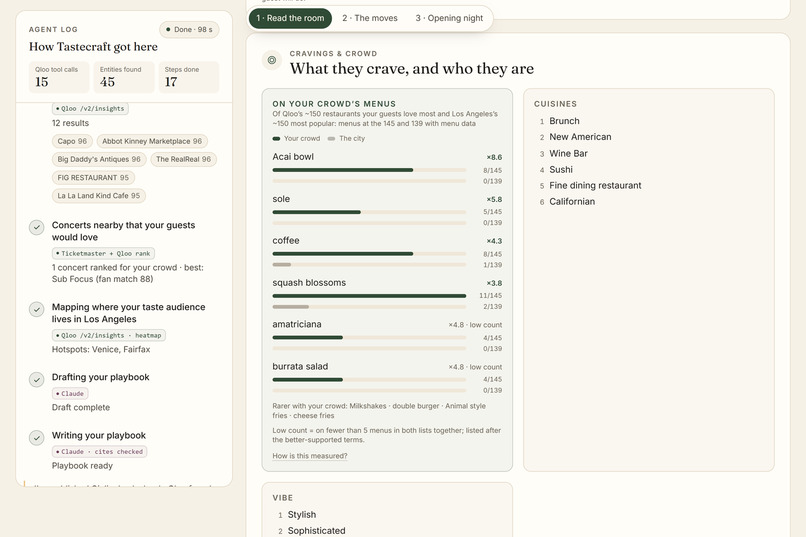Click the Your crowd legend swatch
Viewport: 806px width, 537px height.
(276, 139)
